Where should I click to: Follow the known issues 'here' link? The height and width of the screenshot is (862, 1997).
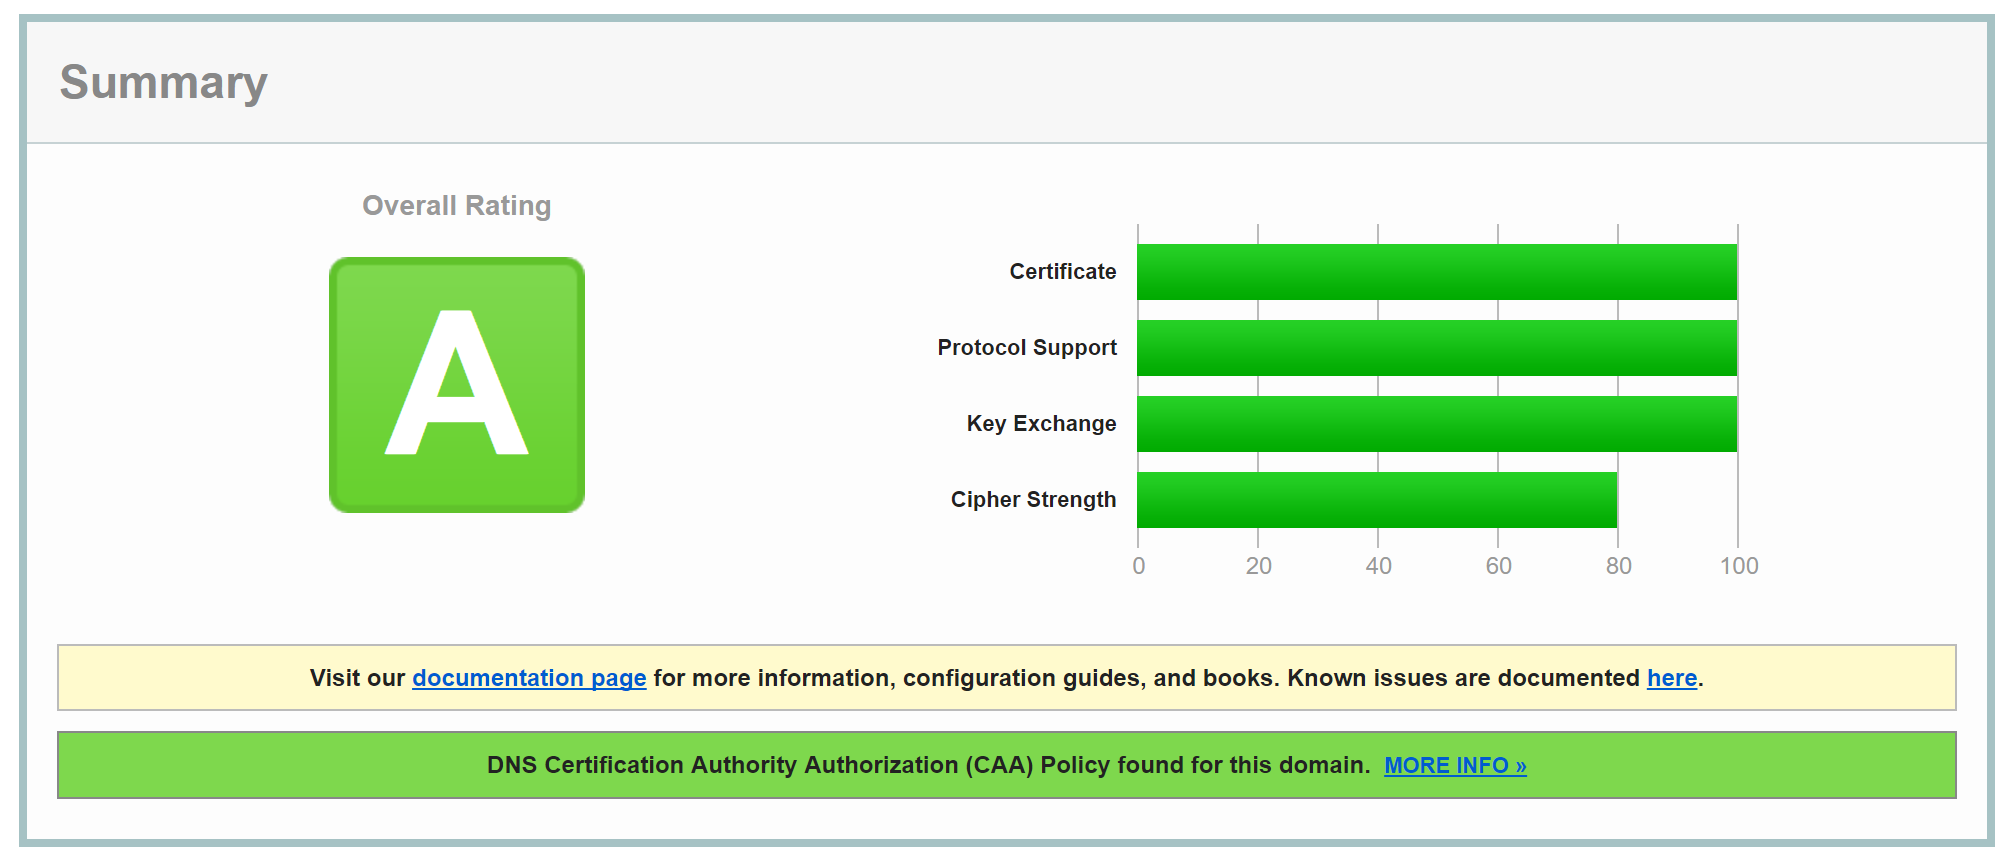point(1672,678)
